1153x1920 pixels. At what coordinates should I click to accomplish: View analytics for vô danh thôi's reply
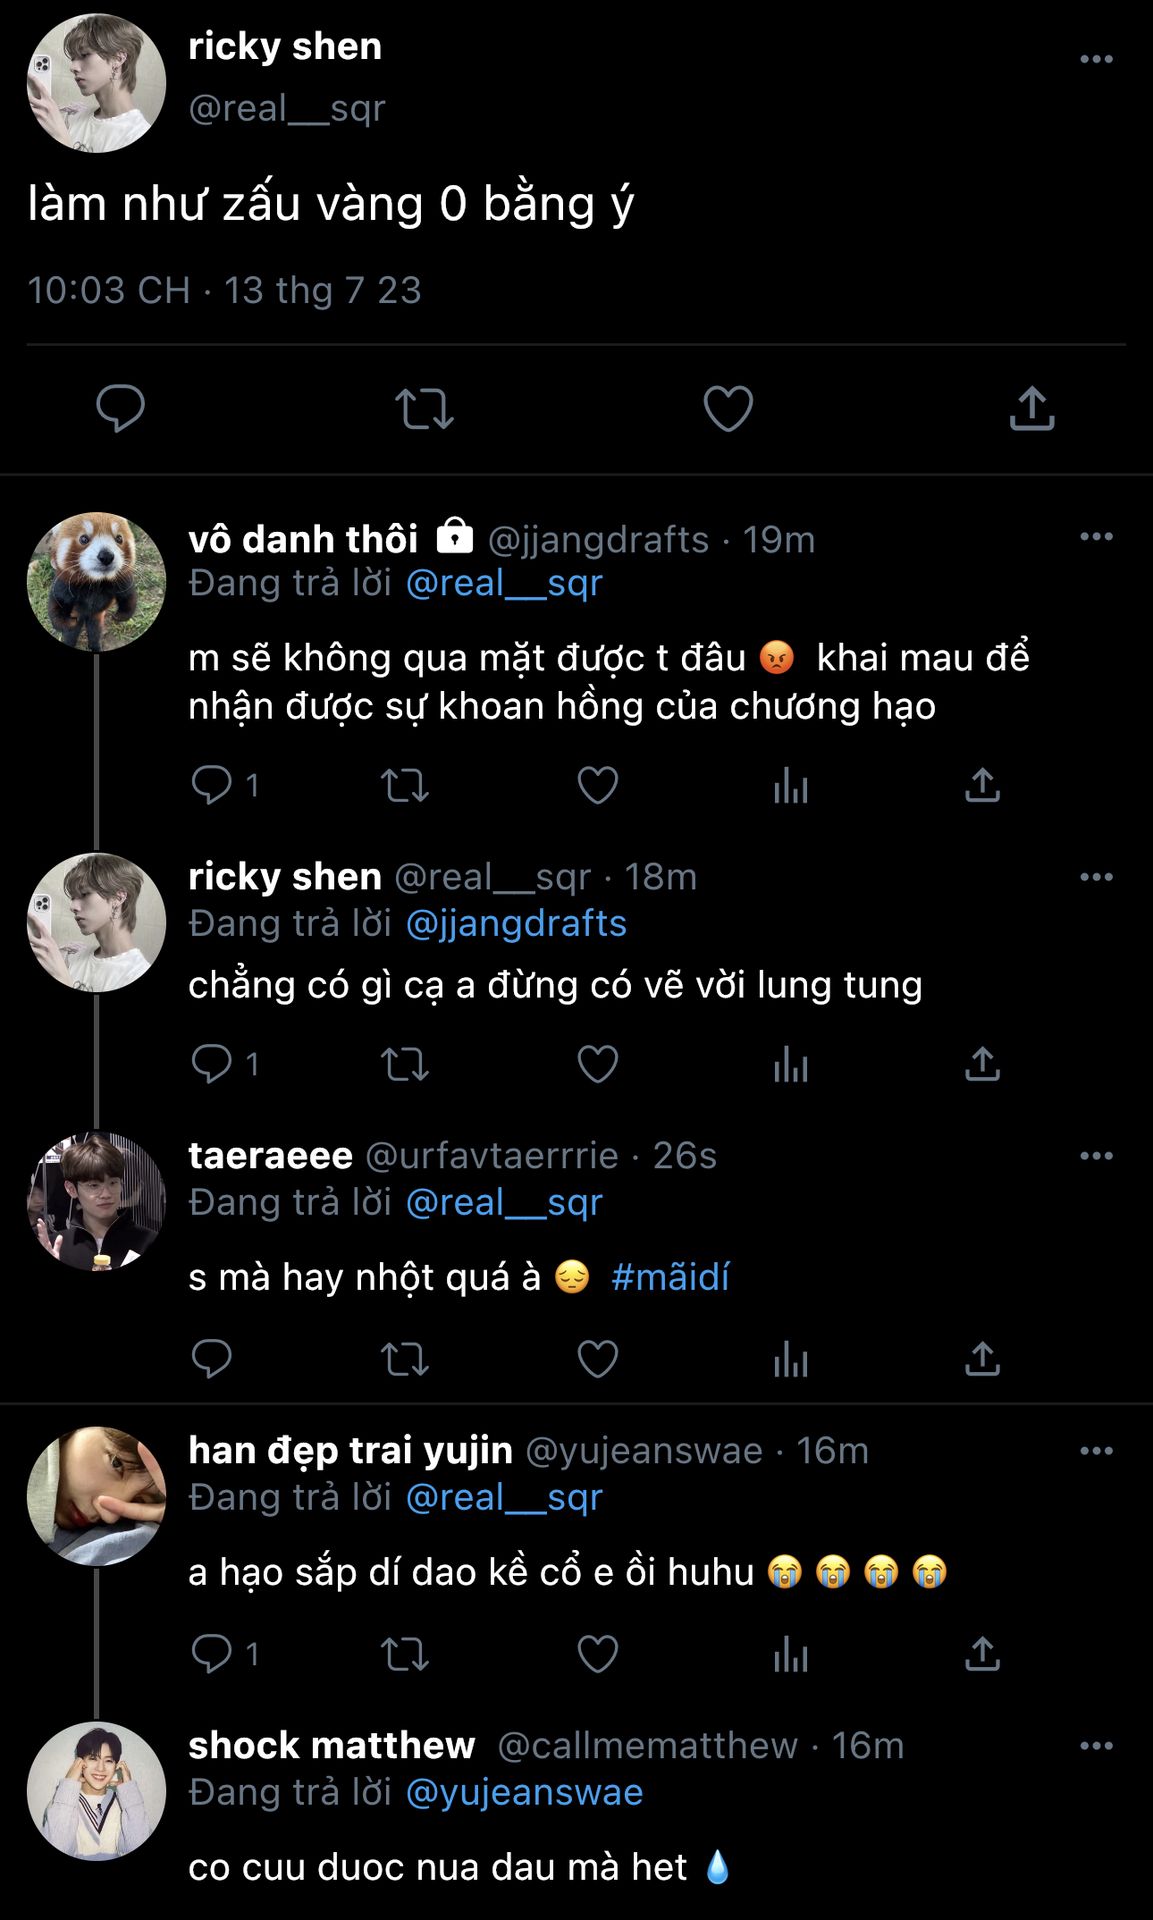[790, 786]
